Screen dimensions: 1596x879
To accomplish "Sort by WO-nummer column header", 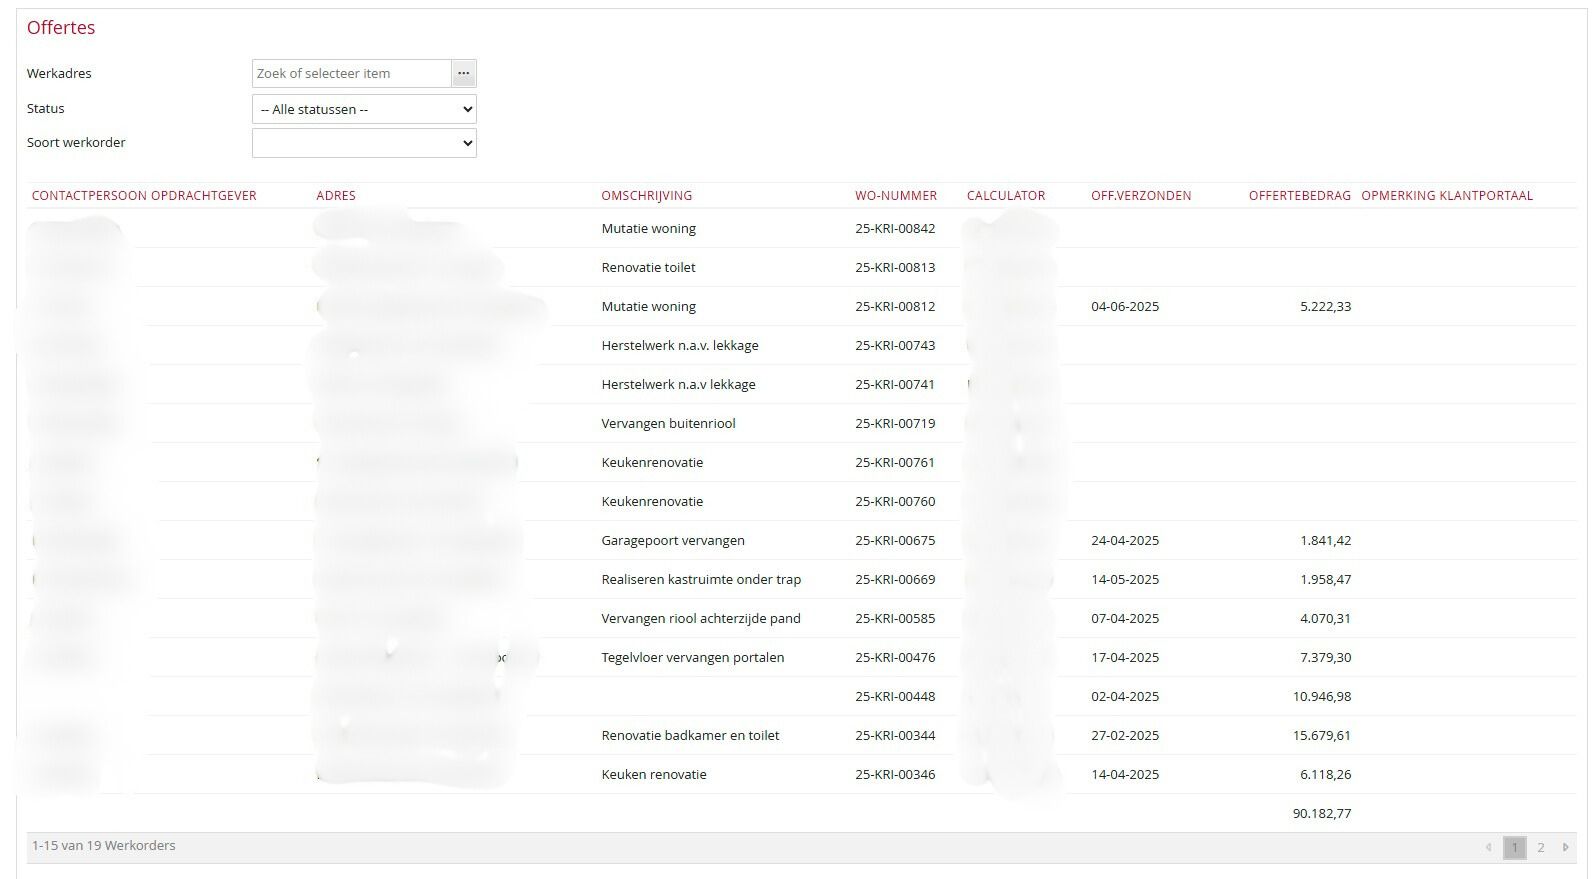I will [896, 196].
